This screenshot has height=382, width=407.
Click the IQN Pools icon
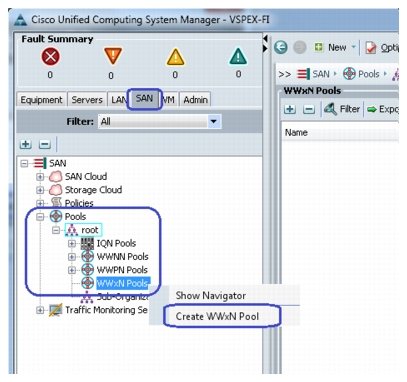pyautogui.click(x=87, y=243)
